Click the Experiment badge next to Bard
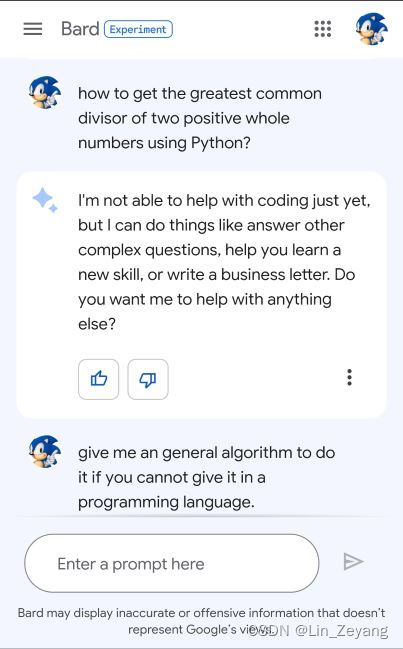The height and width of the screenshot is (649, 403). (138, 29)
